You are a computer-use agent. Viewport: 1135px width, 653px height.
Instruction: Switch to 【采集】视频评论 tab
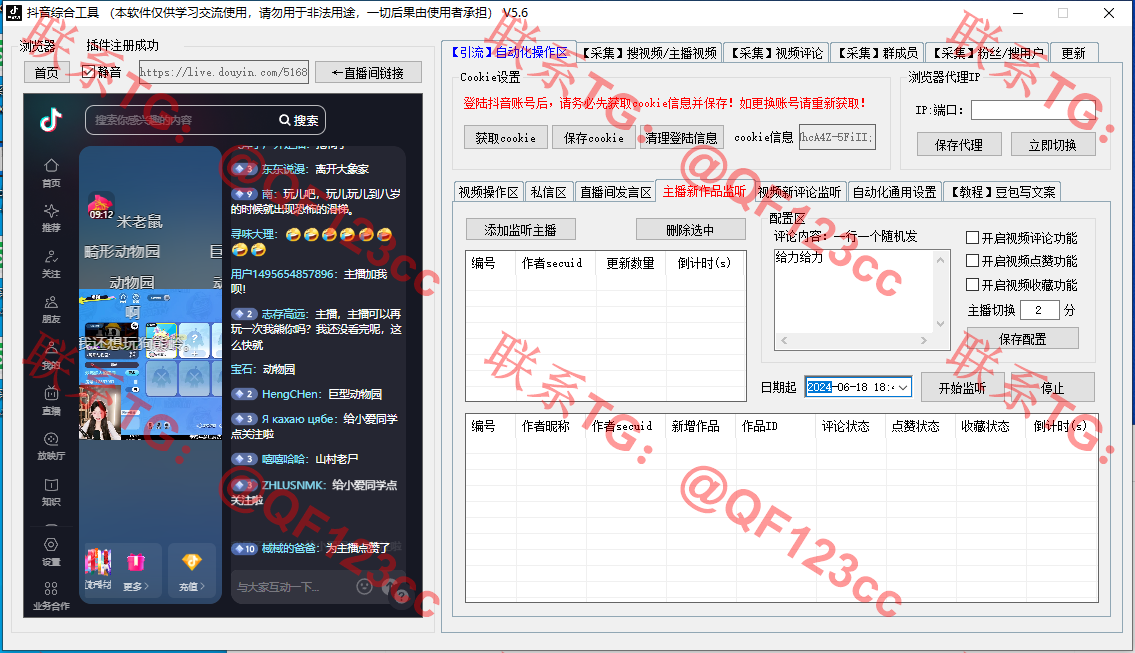tap(776, 53)
